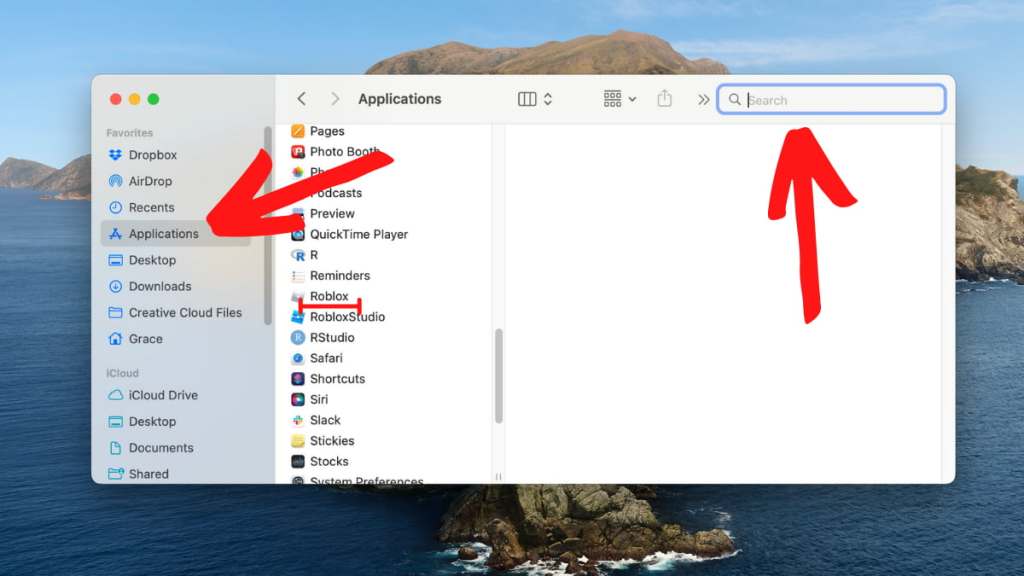Open the column view switcher
1024x576 pixels.
tap(535, 99)
